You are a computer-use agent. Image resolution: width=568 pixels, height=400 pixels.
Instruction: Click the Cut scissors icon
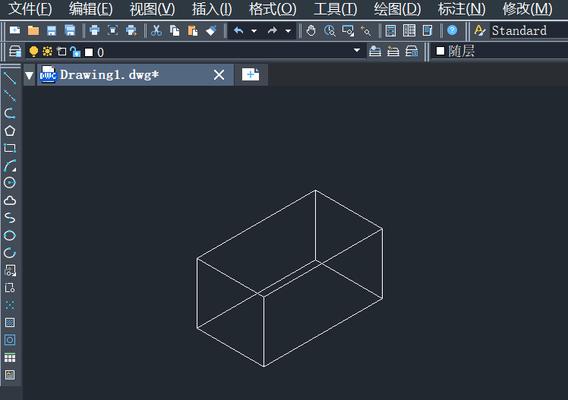pos(156,31)
